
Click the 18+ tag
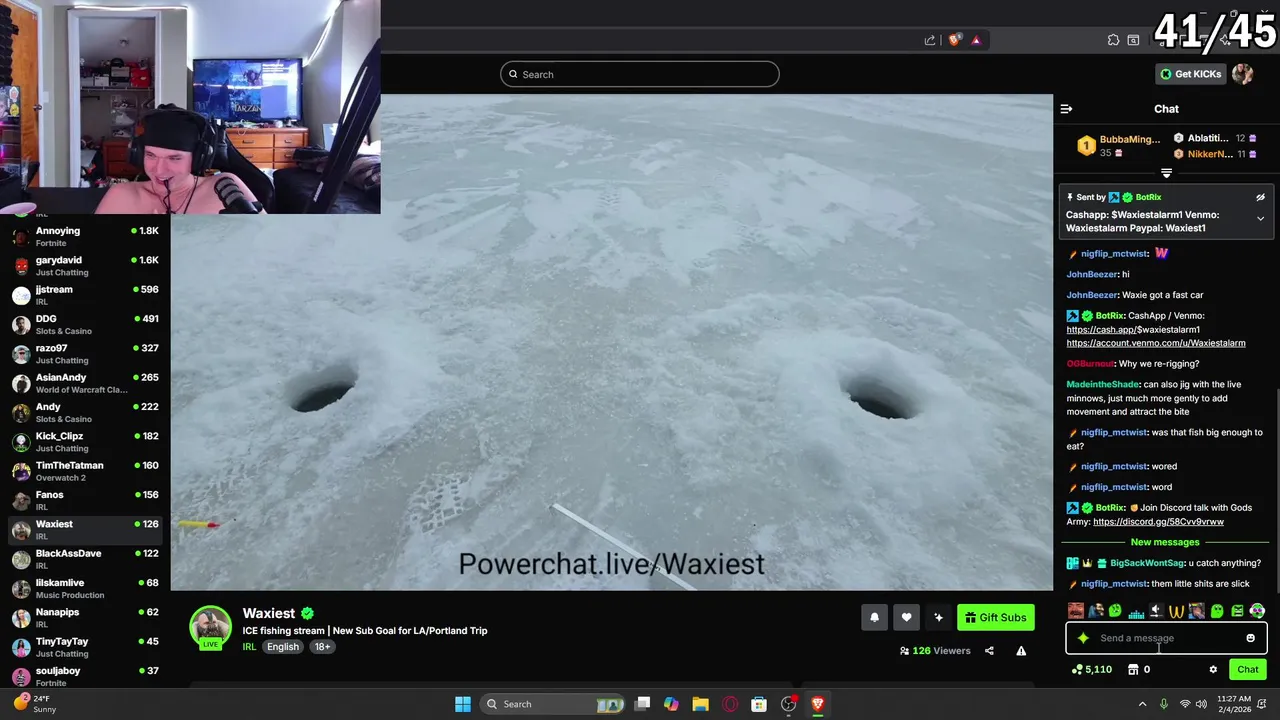pyautogui.click(x=323, y=647)
